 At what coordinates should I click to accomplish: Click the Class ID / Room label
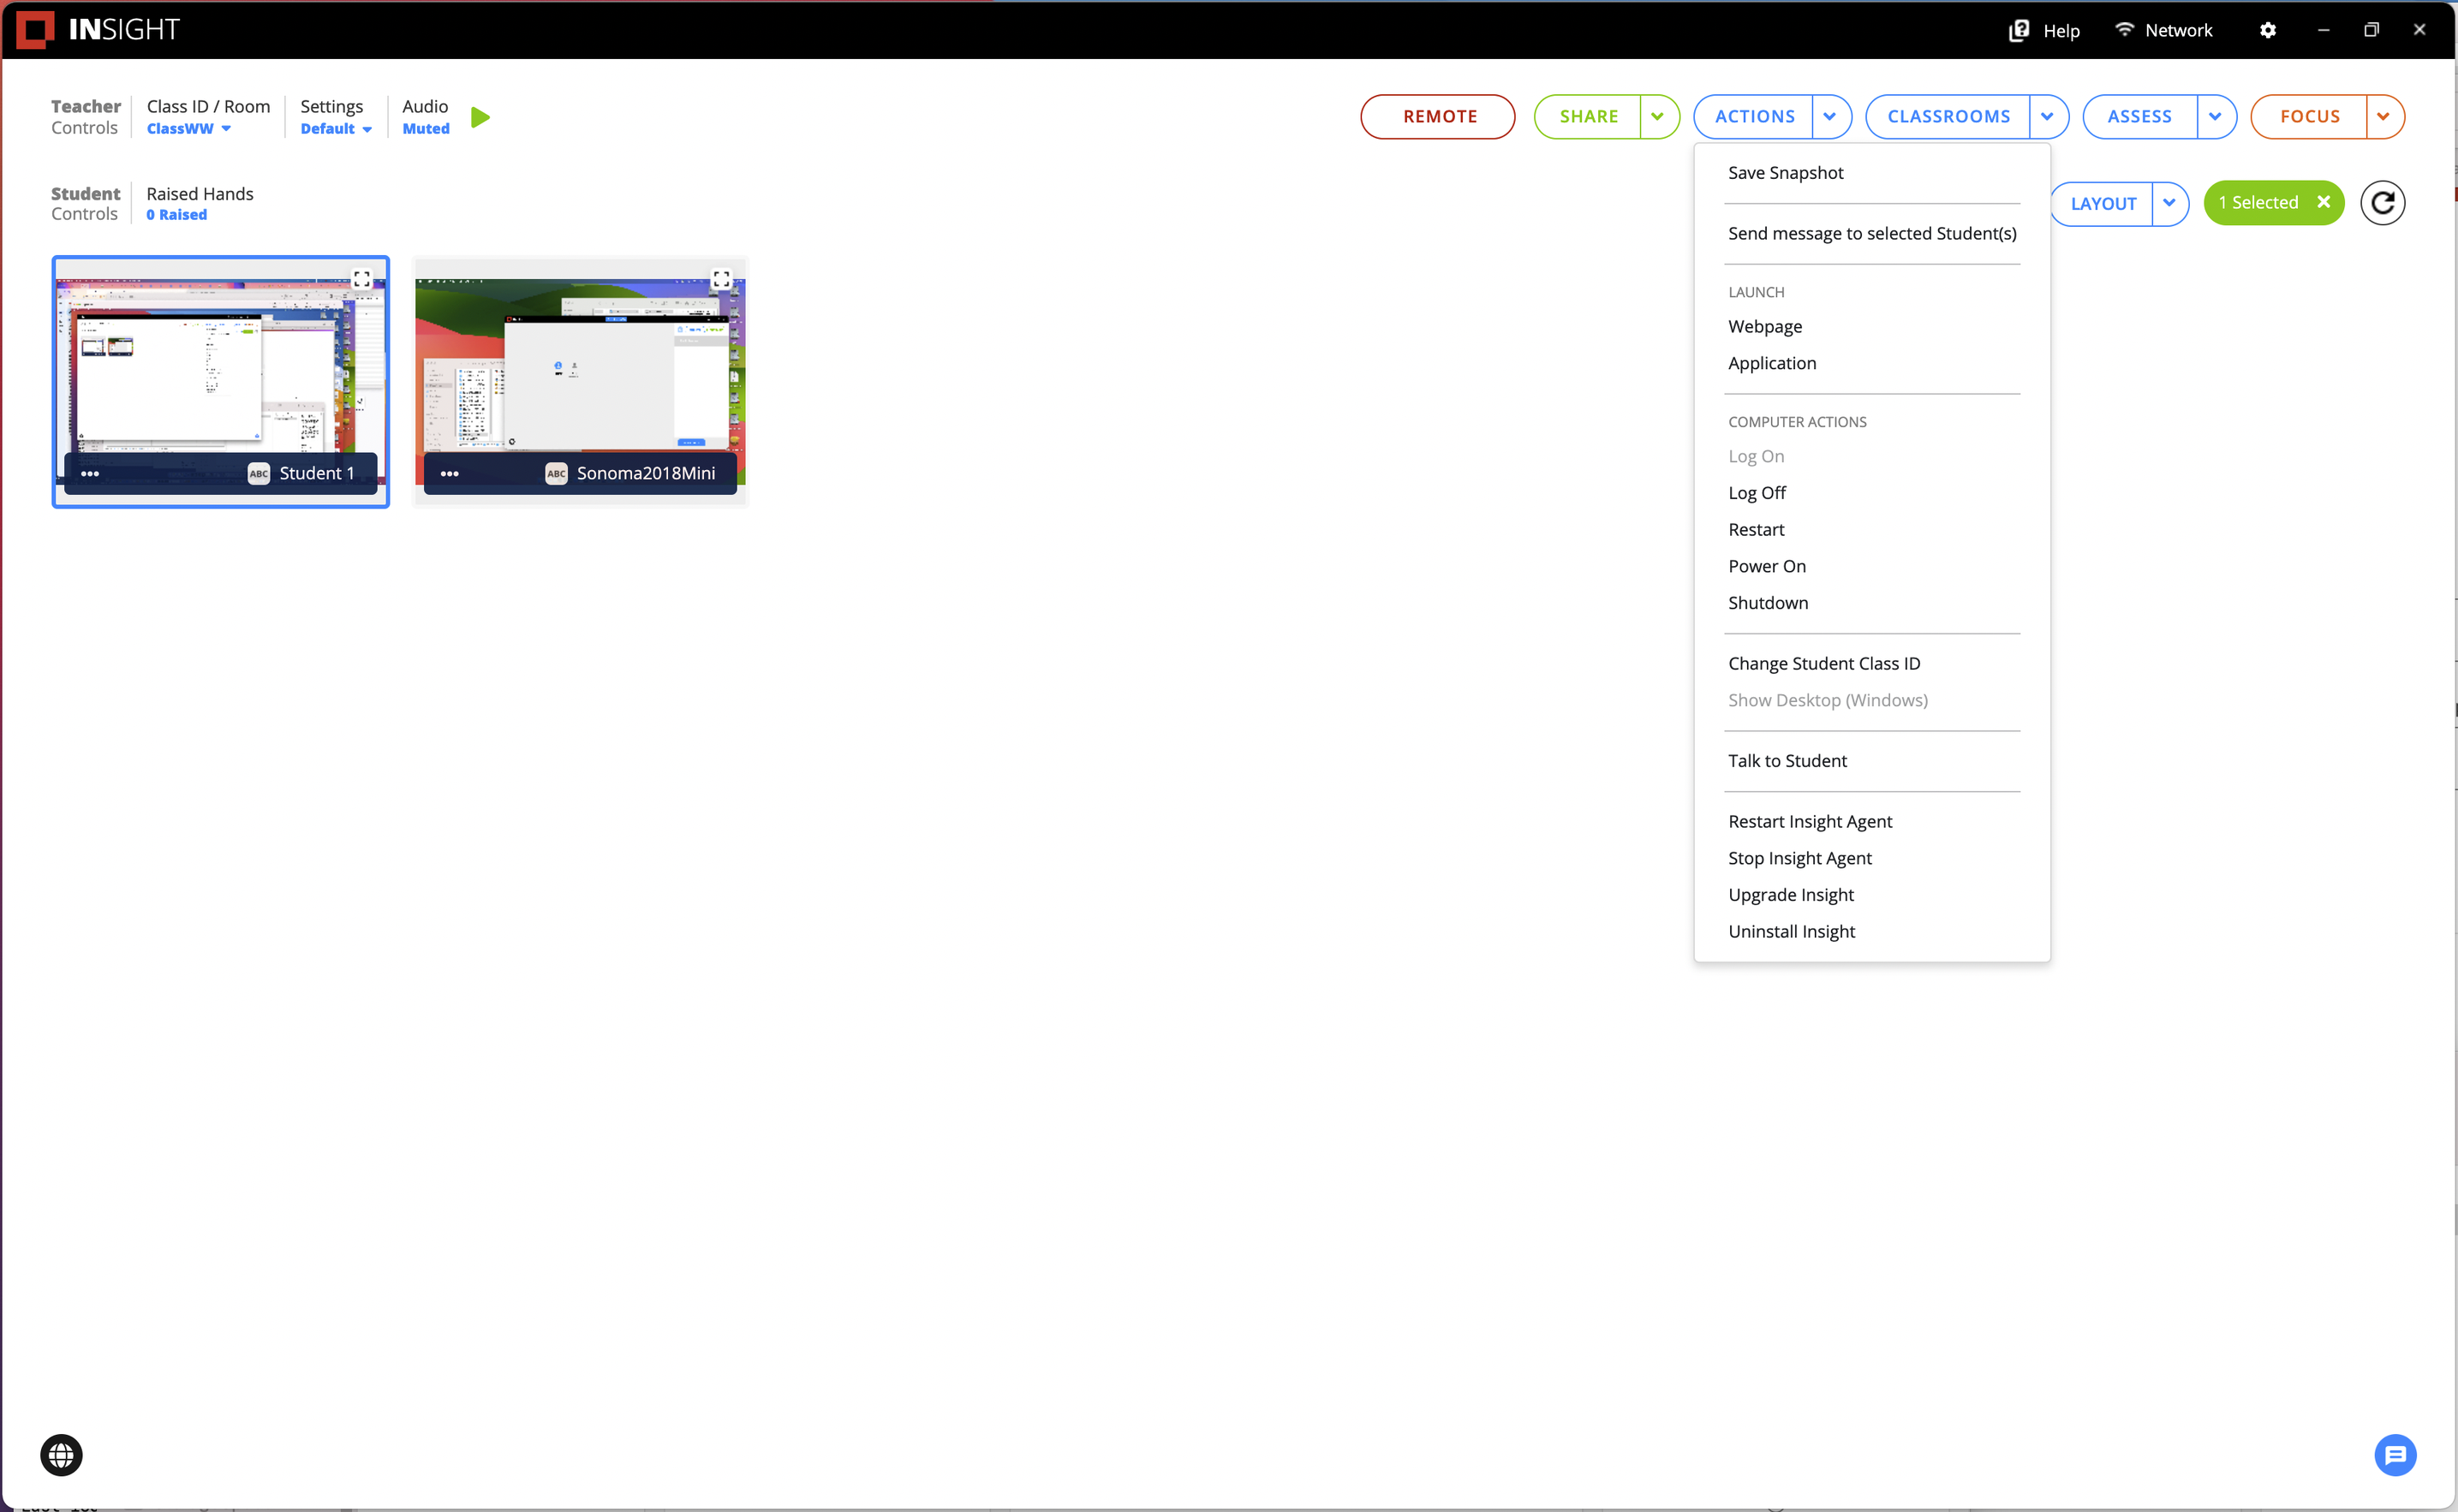click(x=208, y=106)
